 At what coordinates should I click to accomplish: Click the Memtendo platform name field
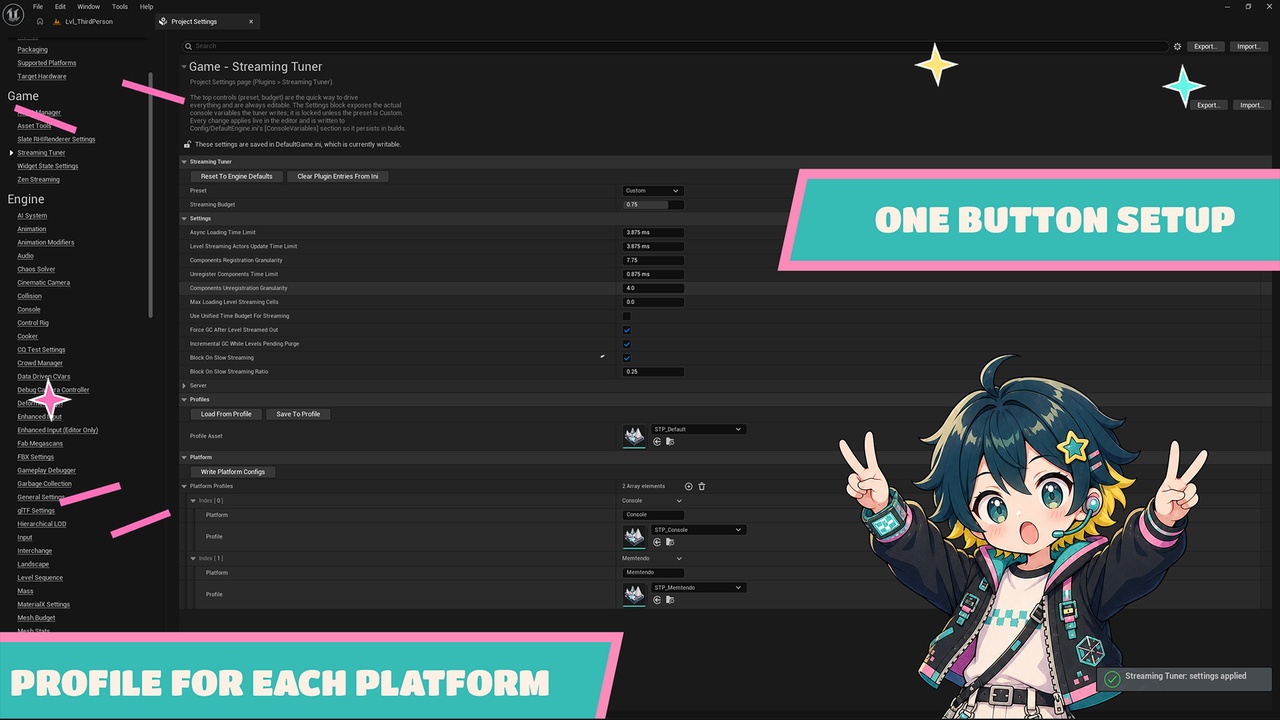pyautogui.click(x=653, y=573)
